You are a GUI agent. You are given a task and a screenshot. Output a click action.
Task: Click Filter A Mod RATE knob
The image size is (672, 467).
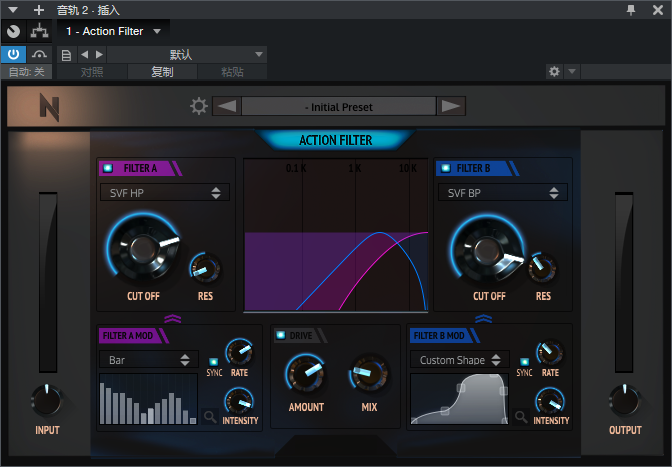coord(239,352)
